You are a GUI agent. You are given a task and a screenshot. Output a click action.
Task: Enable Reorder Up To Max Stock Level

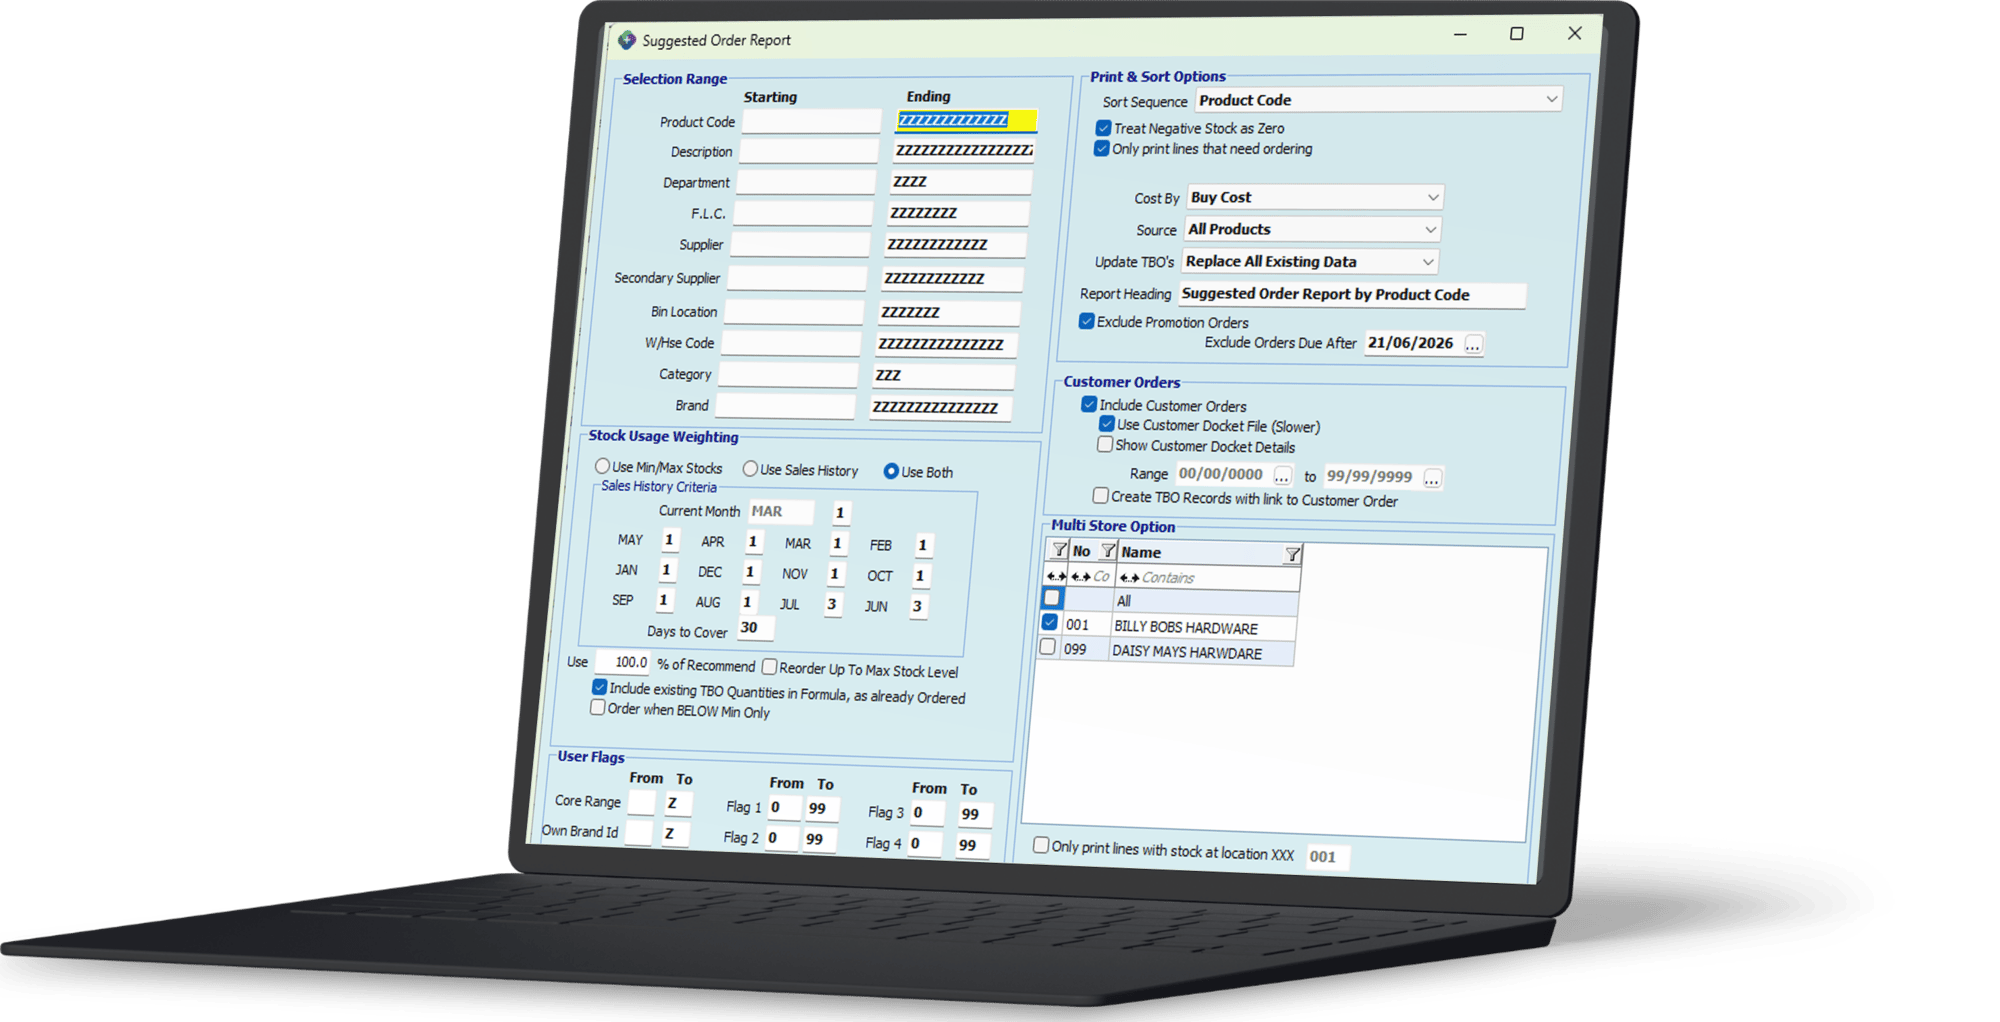769,667
